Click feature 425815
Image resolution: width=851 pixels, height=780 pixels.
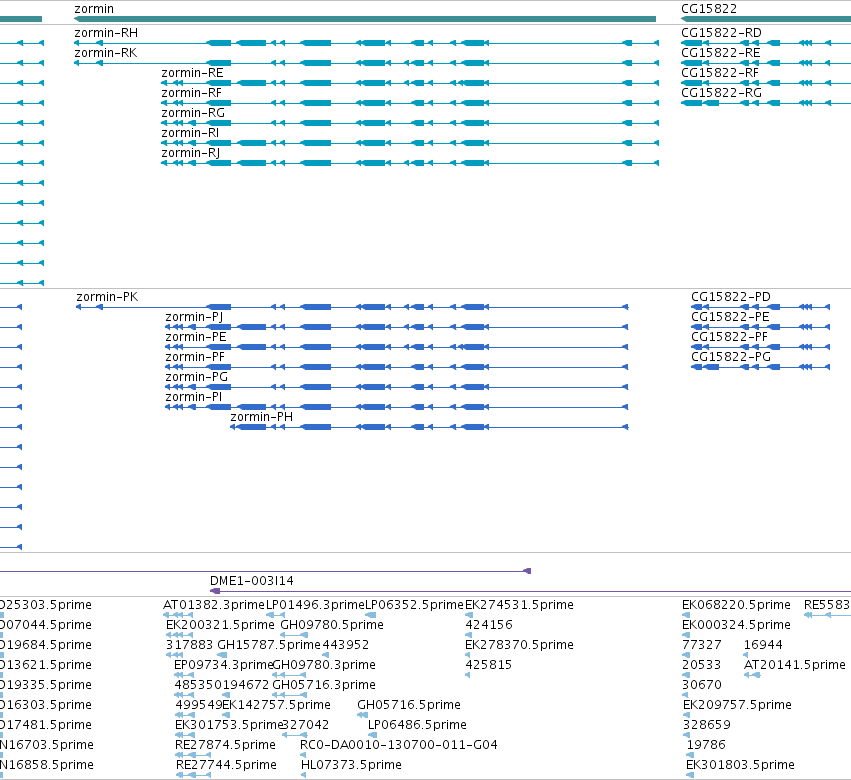[488, 665]
